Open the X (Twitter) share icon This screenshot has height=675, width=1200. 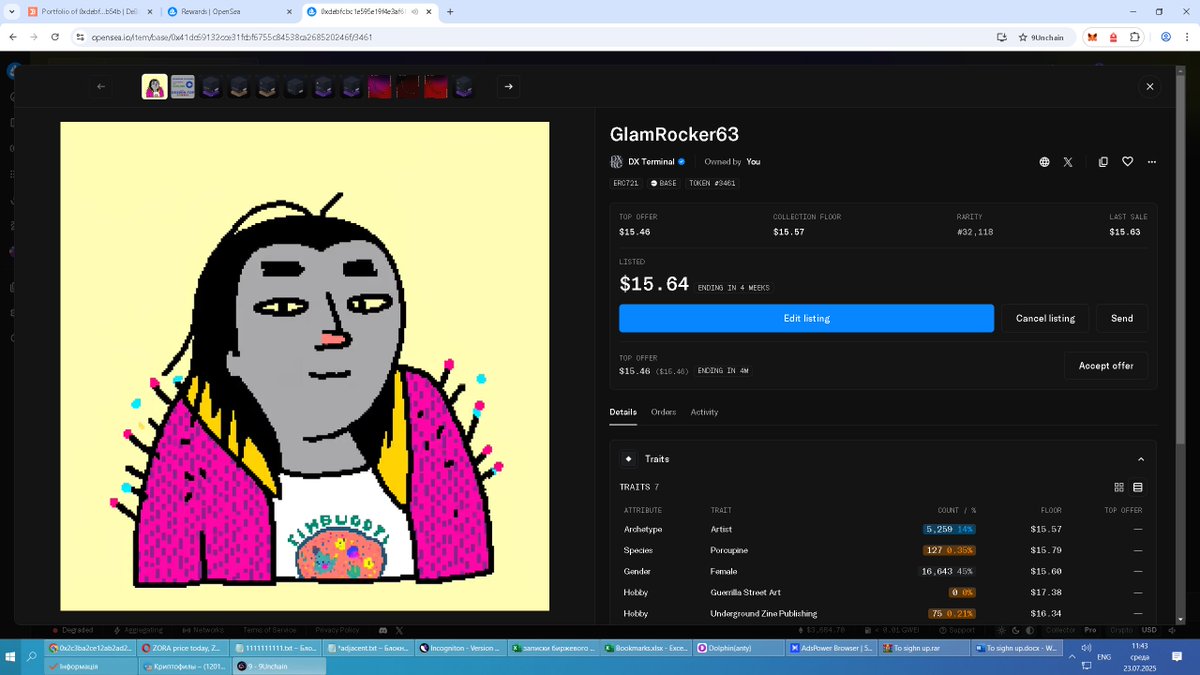[1068, 162]
